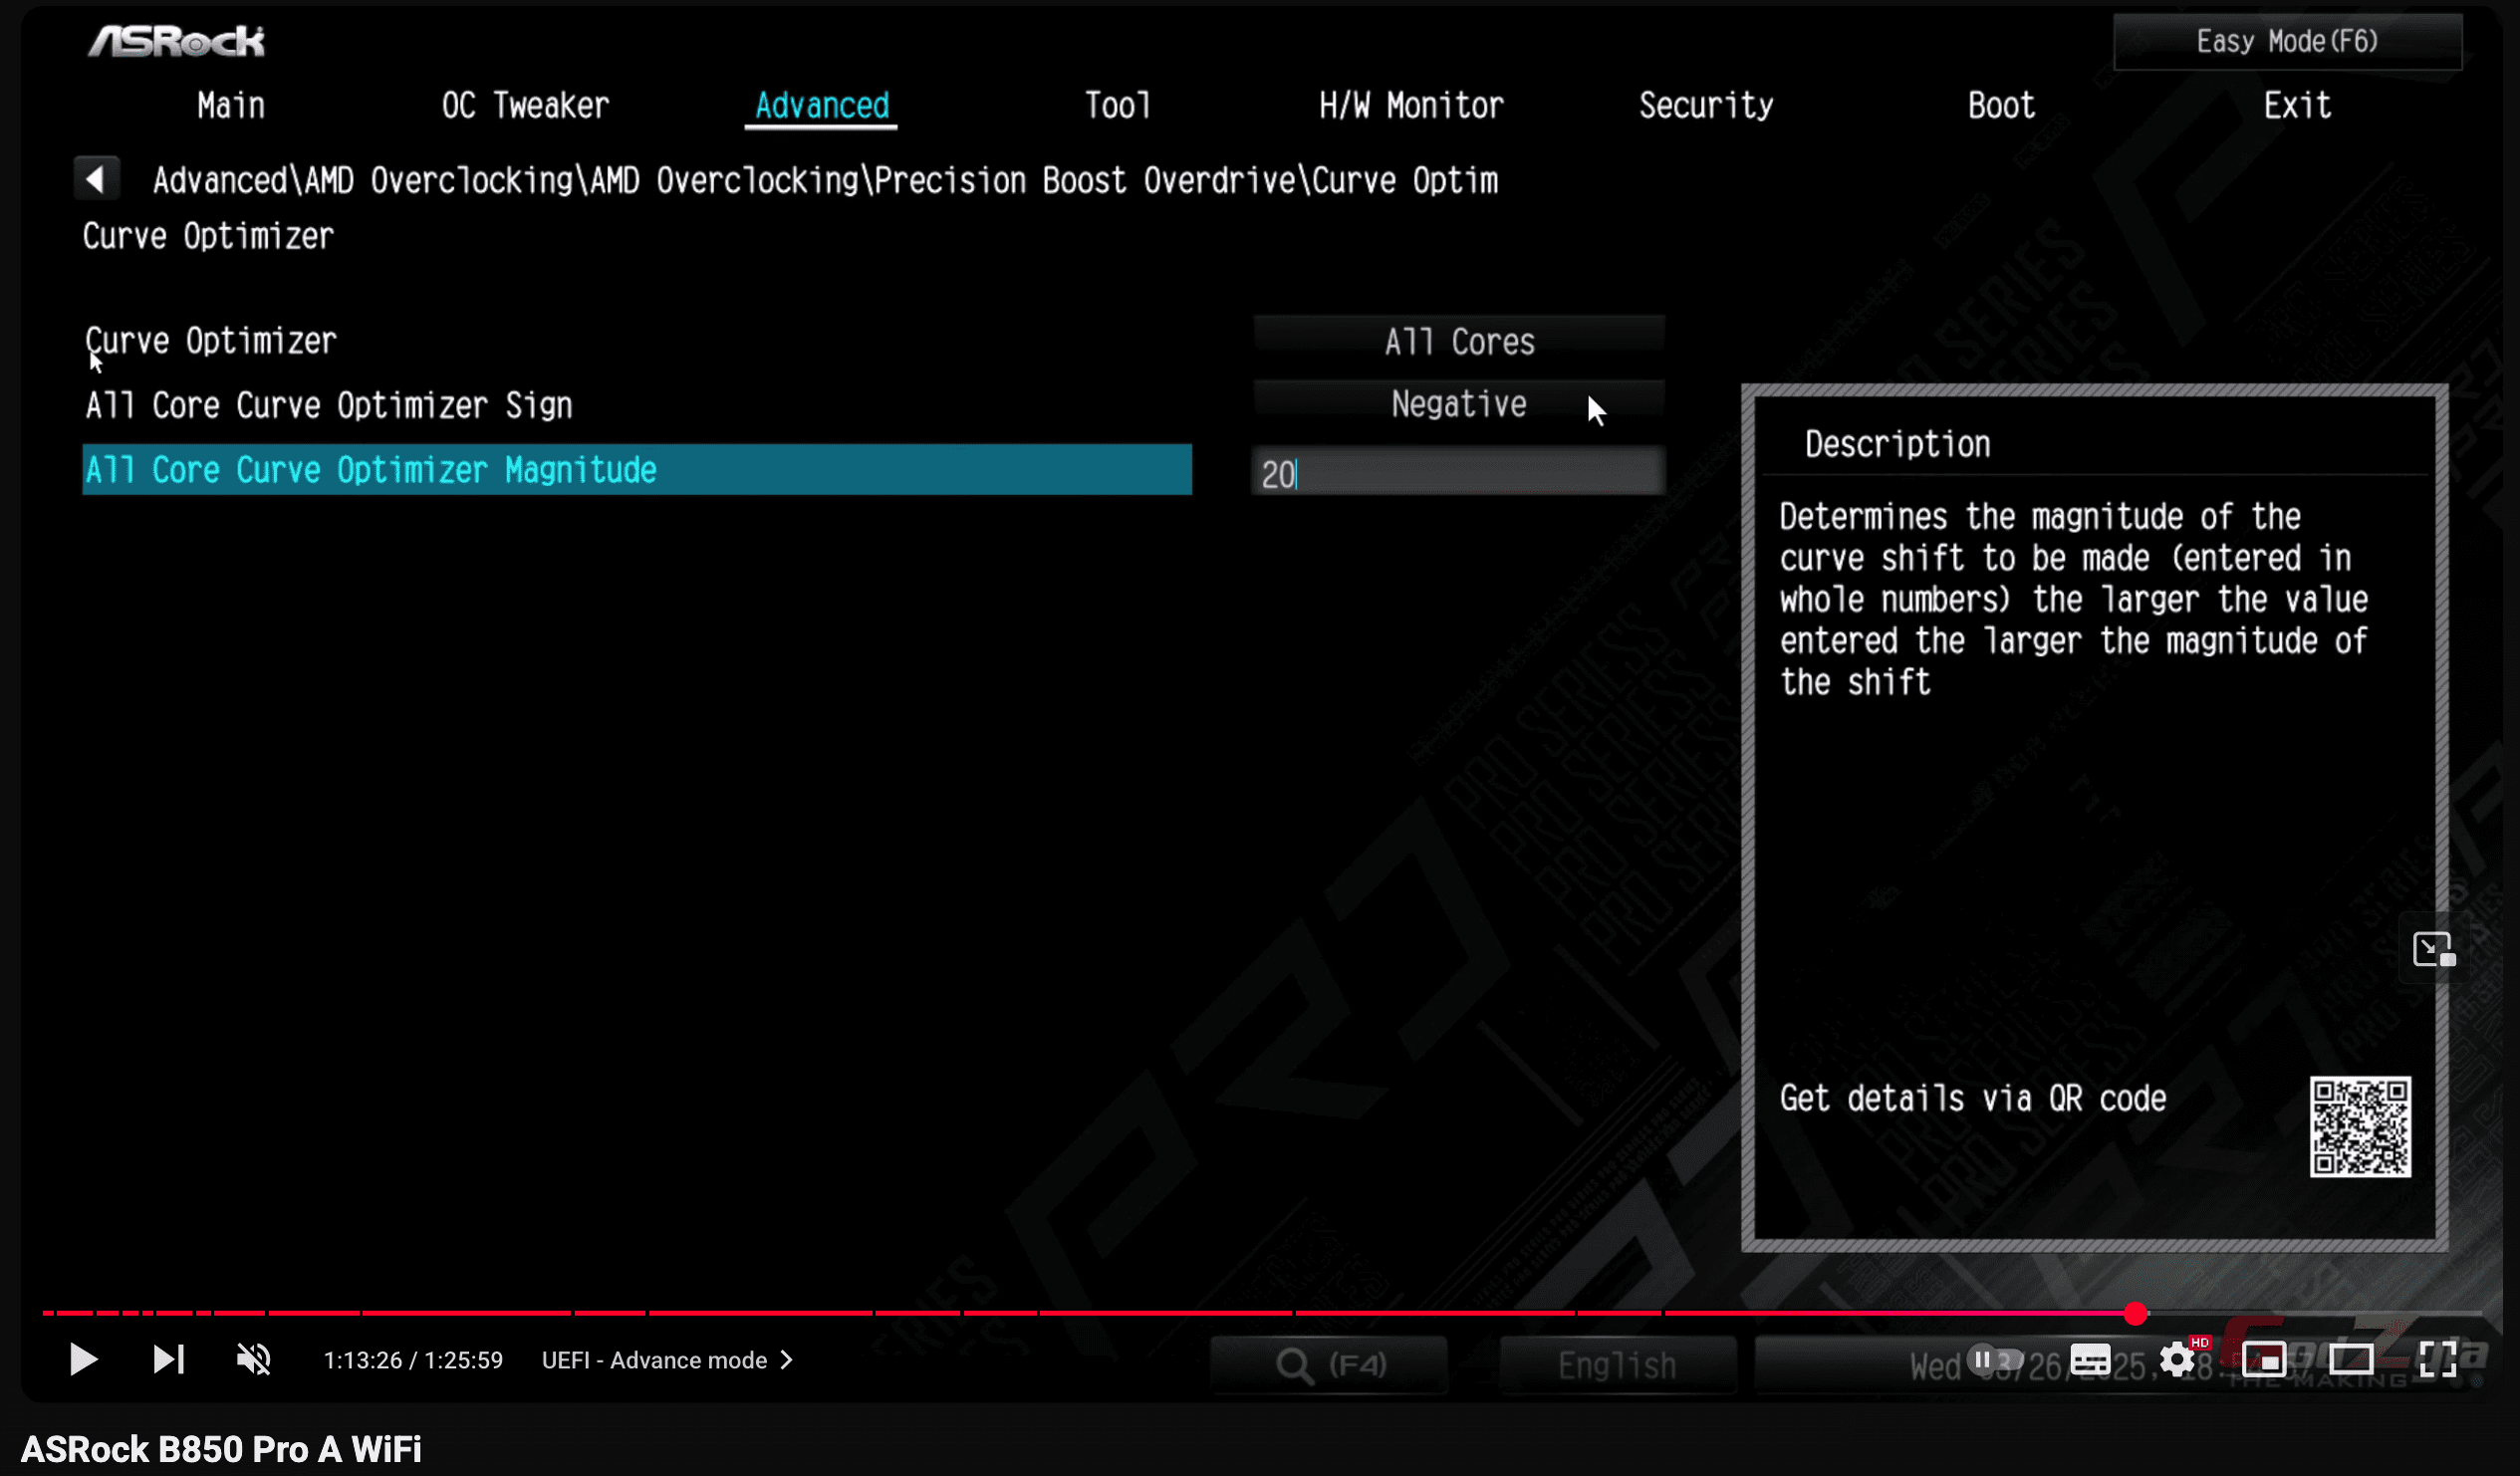The height and width of the screenshot is (1476, 2520).
Task: Unmute the video audio
Action: pyautogui.click(x=253, y=1360)
